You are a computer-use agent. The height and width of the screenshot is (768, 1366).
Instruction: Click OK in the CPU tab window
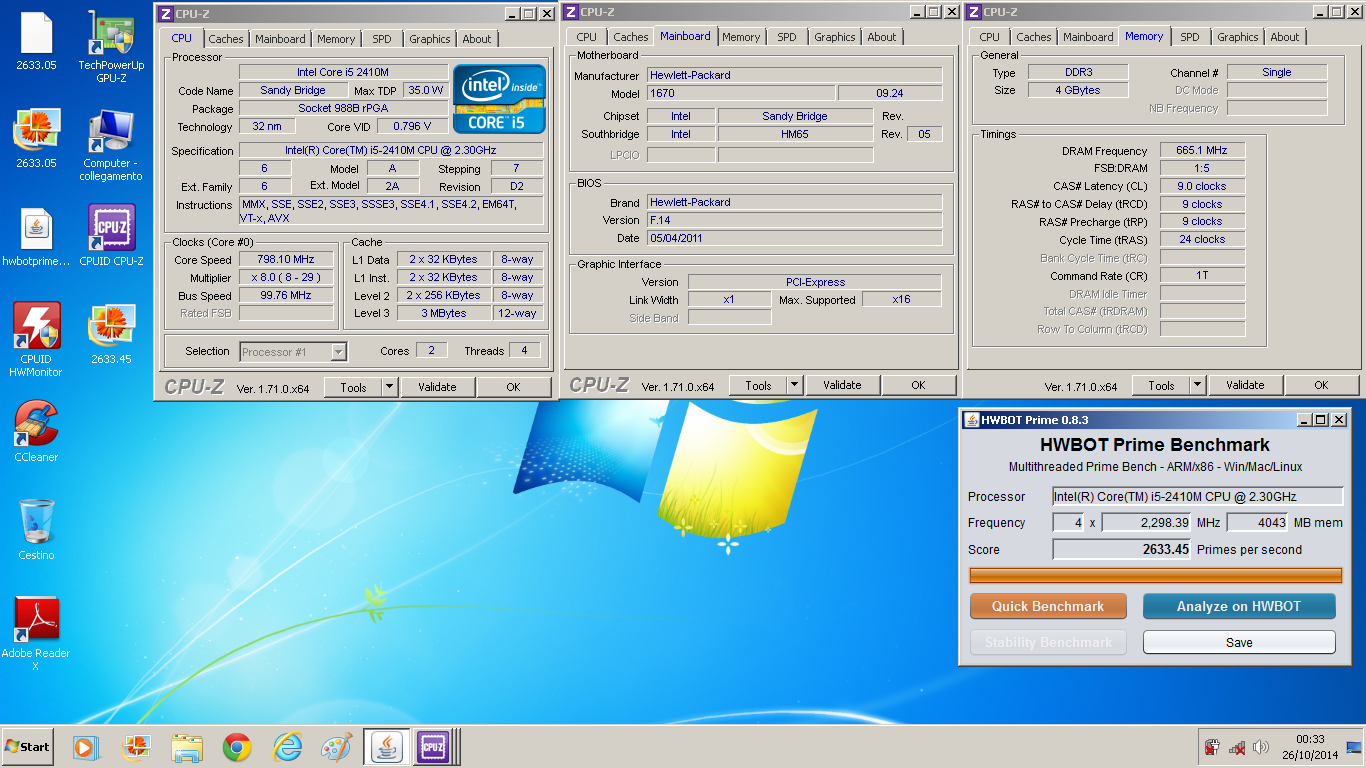[513, 387]
